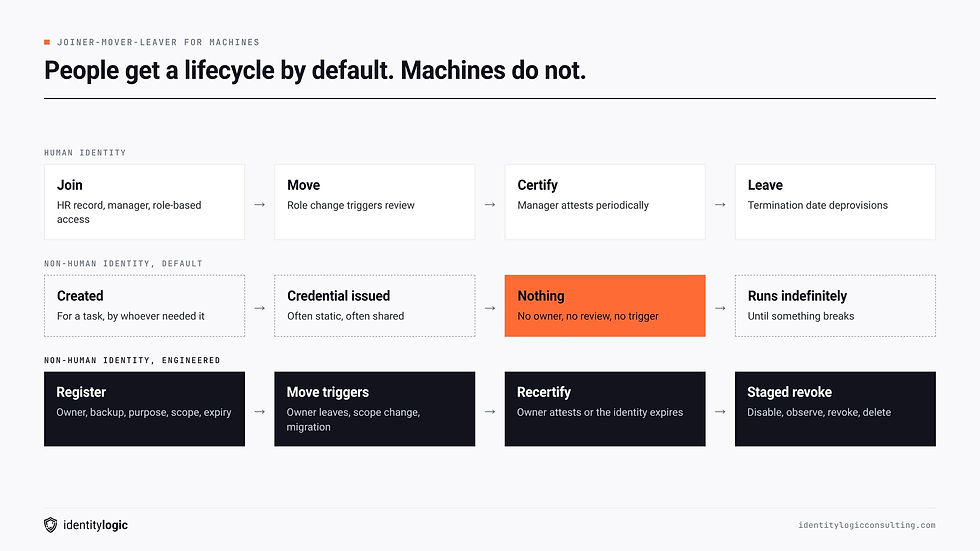The height and width of the screenshot is (551, 980).
Task: Click 'Owner, backup, purpose, scope, expiry' text
Action: pos(144,412)
